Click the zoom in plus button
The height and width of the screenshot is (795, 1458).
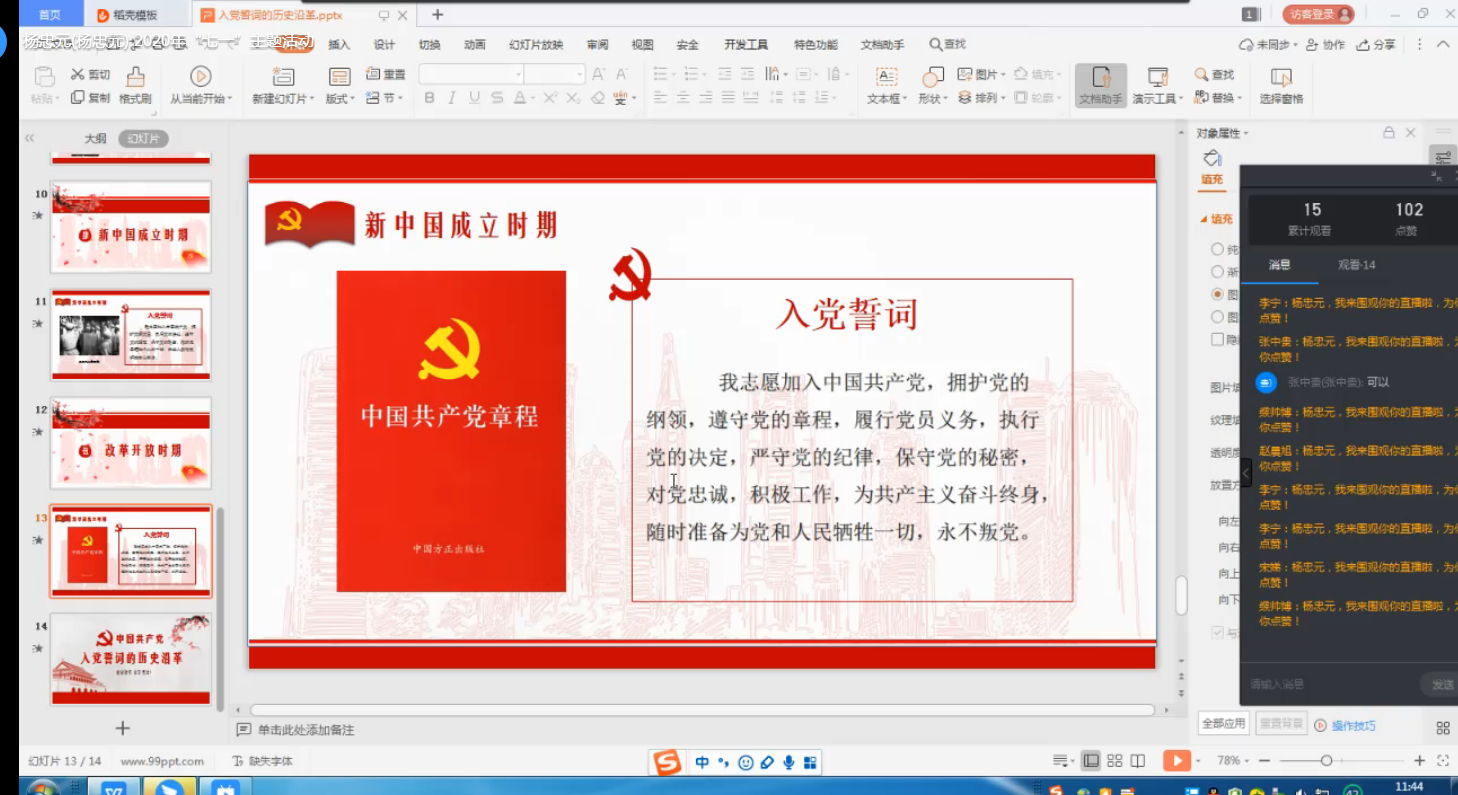point(1419,761)
